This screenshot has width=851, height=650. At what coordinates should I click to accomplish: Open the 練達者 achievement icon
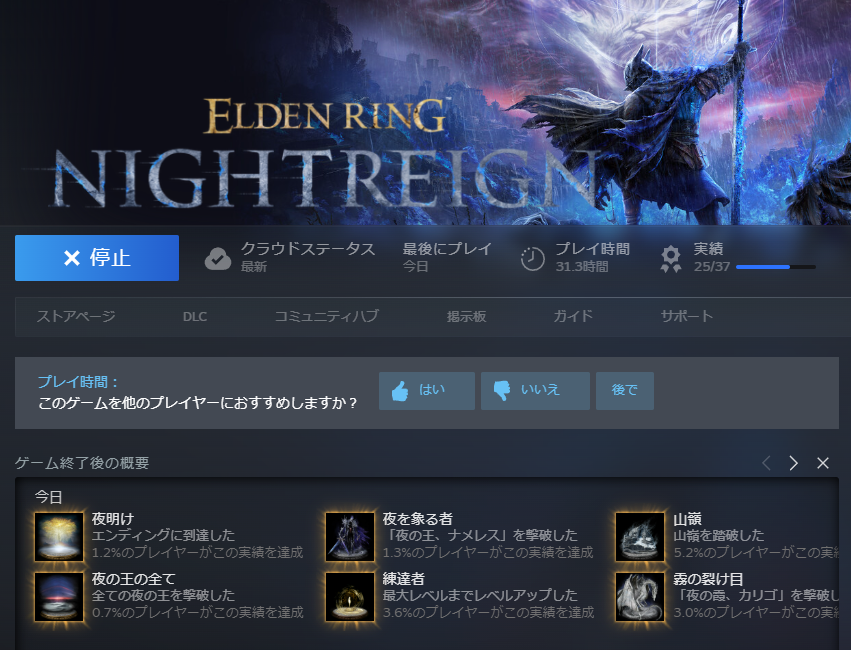click(350, 596)
